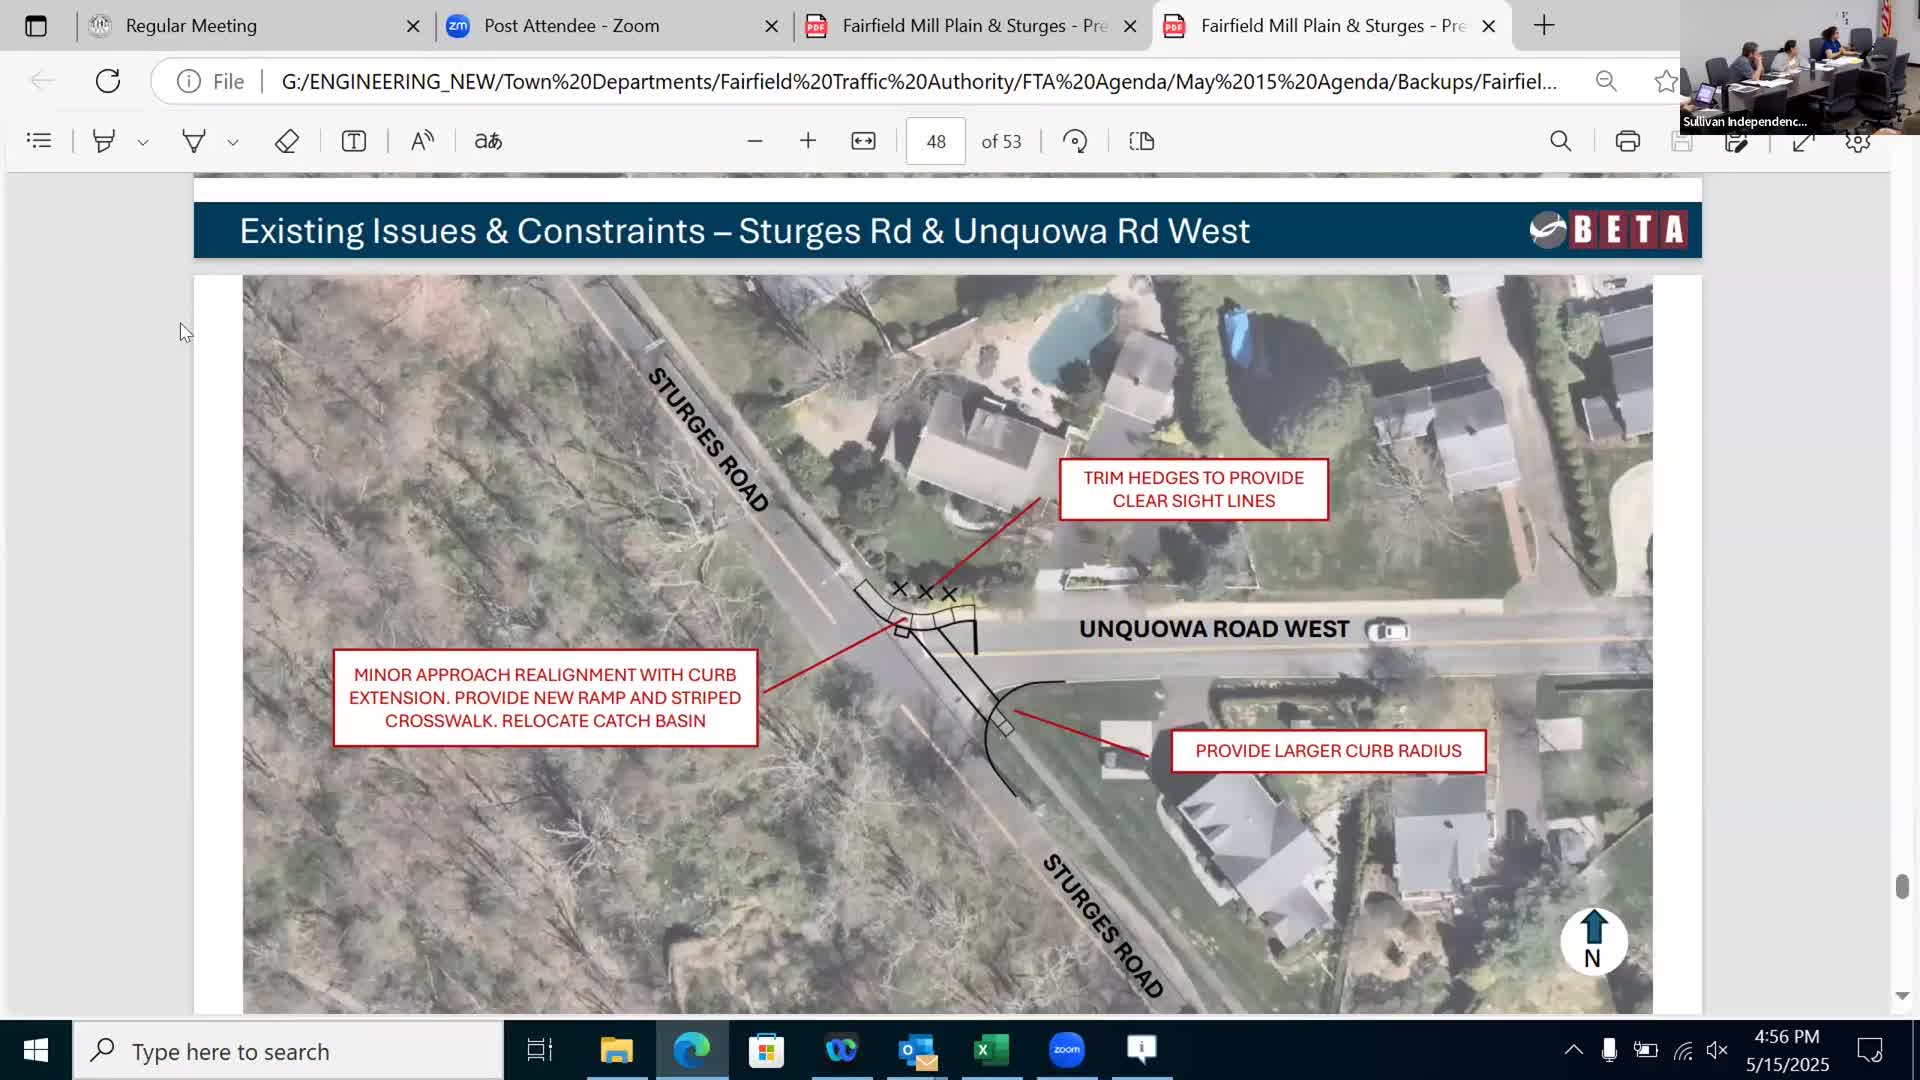Switch to Presentation mode for the PDF

pyautogui.click(x=1803, y=140)
